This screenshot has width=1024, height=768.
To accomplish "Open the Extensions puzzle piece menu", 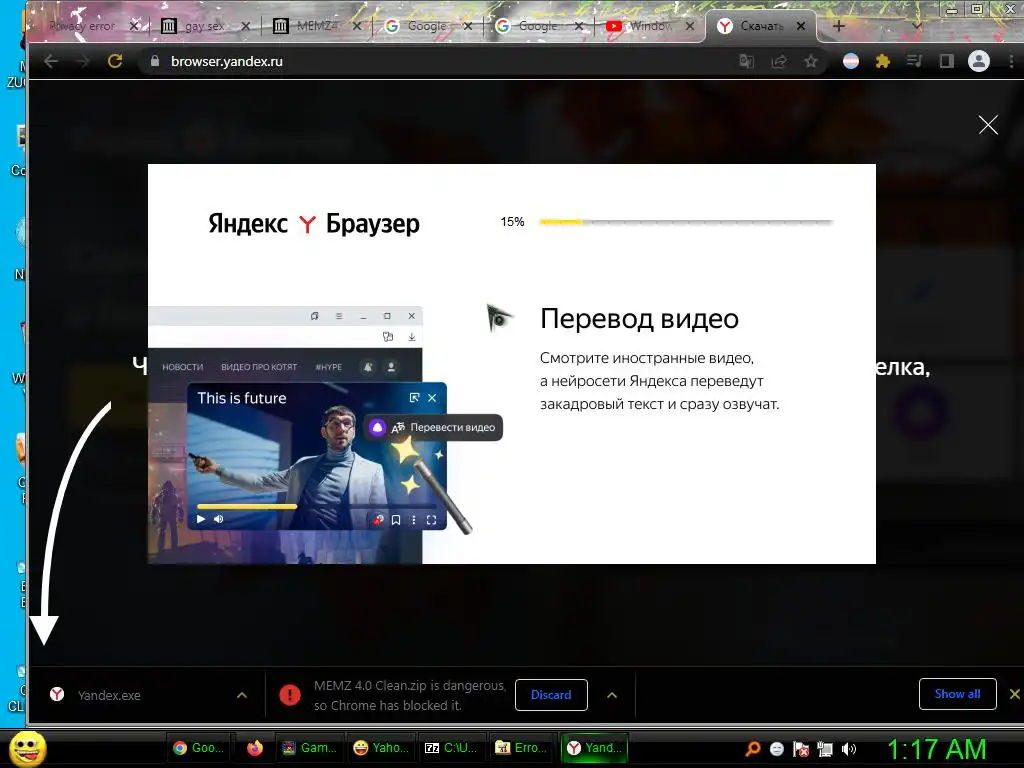I will point(882,61).
